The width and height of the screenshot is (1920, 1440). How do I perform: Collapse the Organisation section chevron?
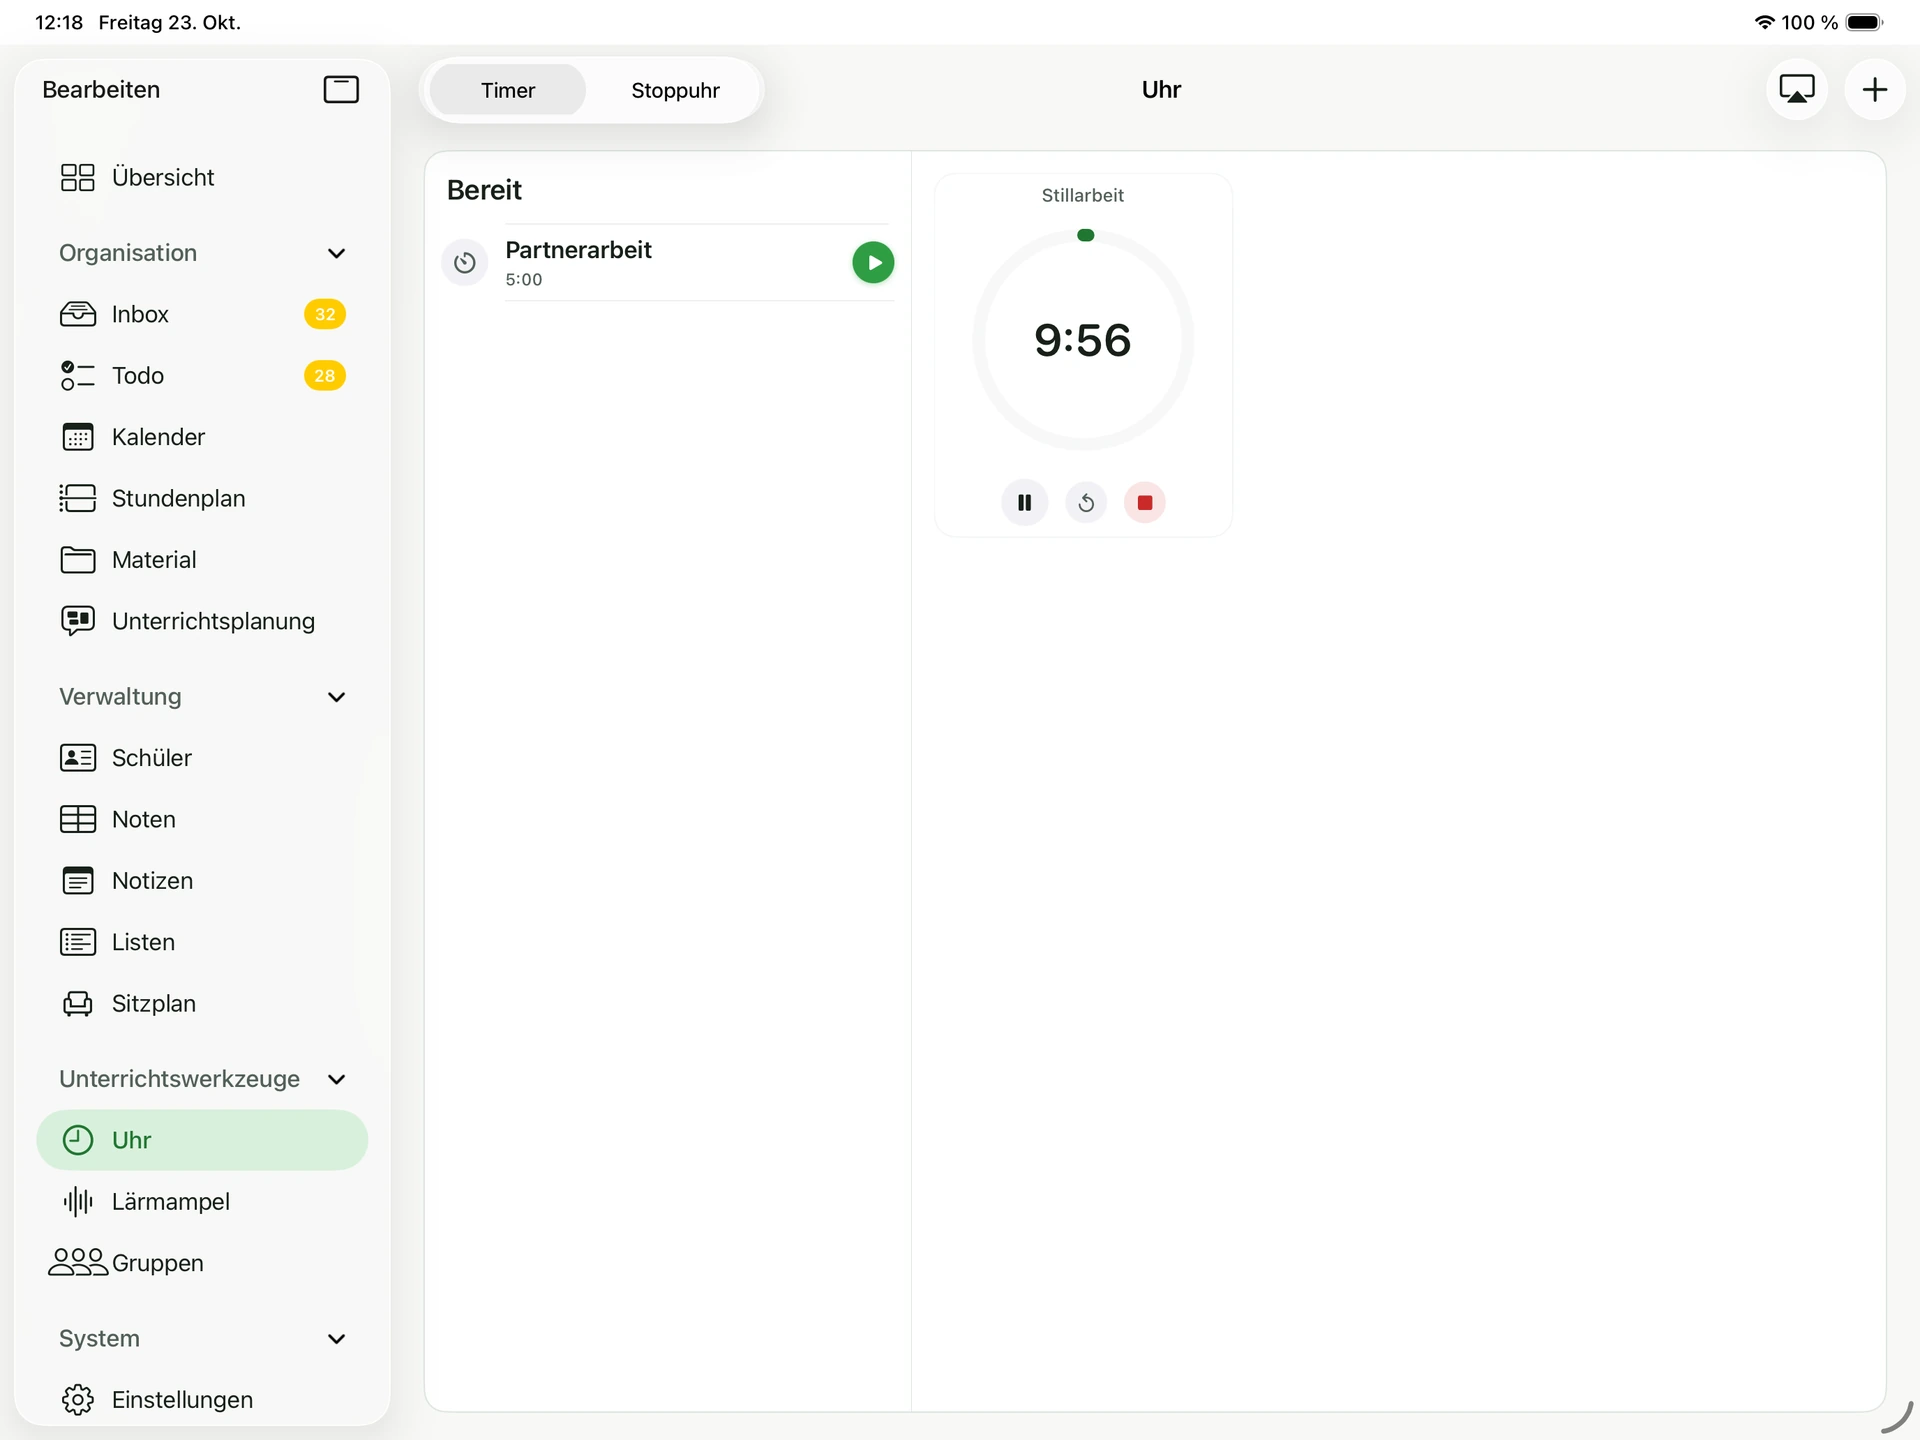pos(337,253)
